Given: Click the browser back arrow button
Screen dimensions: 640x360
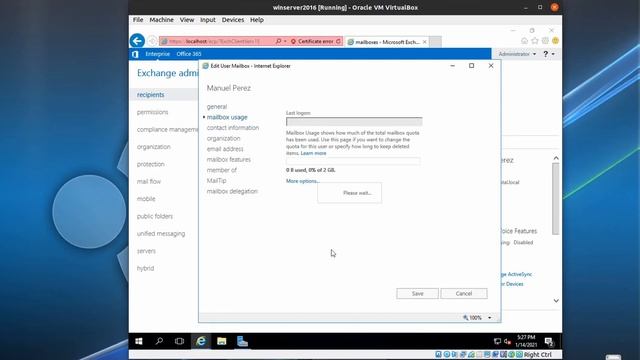Looking at the screenshot, I should 138,41.
